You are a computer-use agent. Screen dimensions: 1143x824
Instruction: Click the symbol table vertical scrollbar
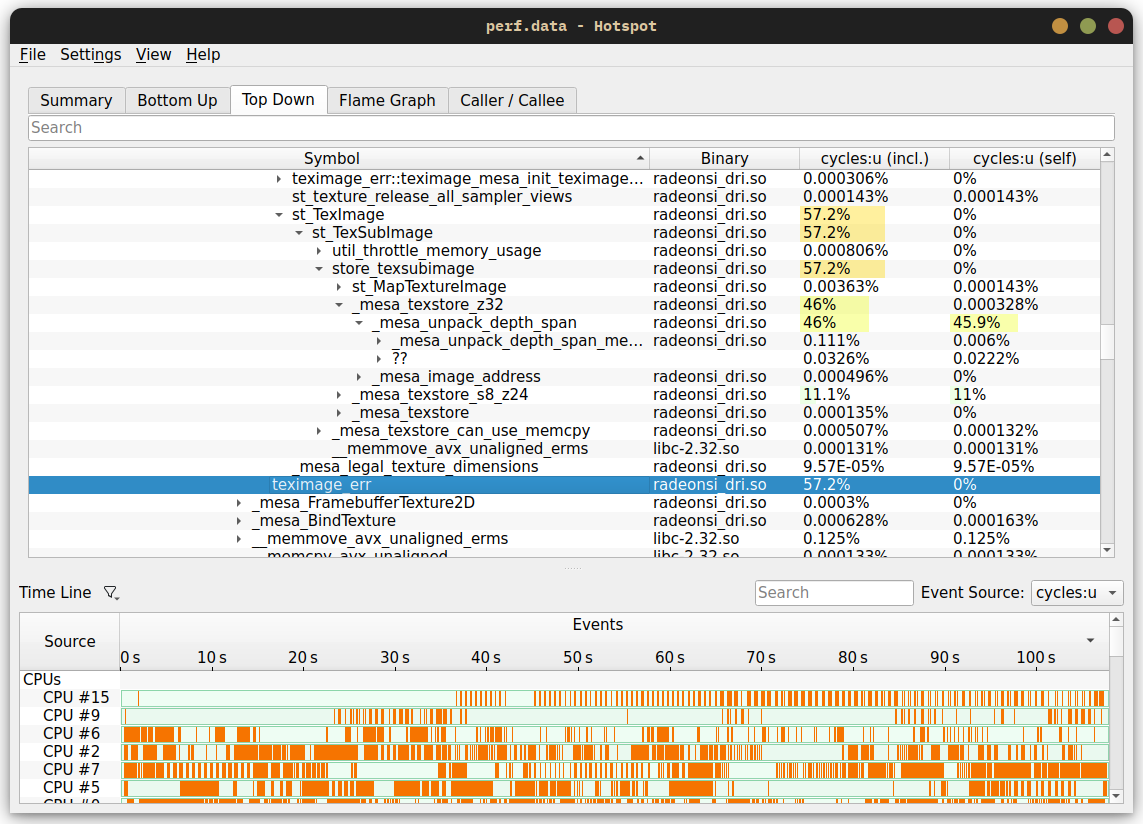point(1107,340)
